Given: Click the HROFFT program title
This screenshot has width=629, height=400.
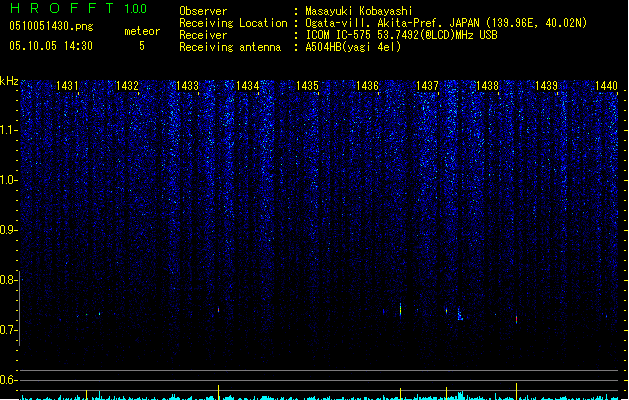Looking at the screenshot, I should click(x=62, y=8).
